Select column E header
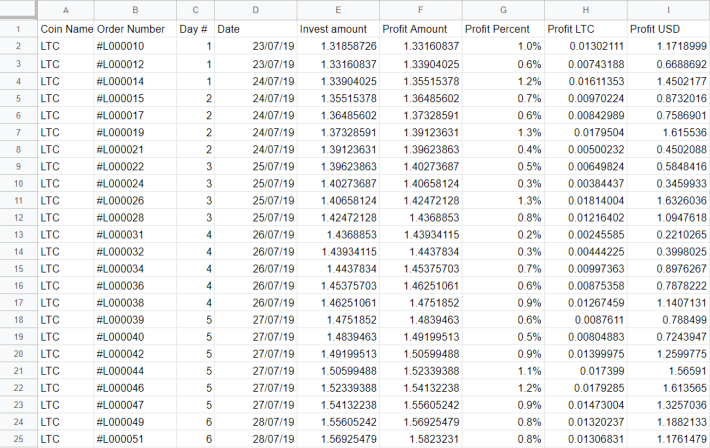The height and width of the screenshot is (448, 710). pos(338,10)
